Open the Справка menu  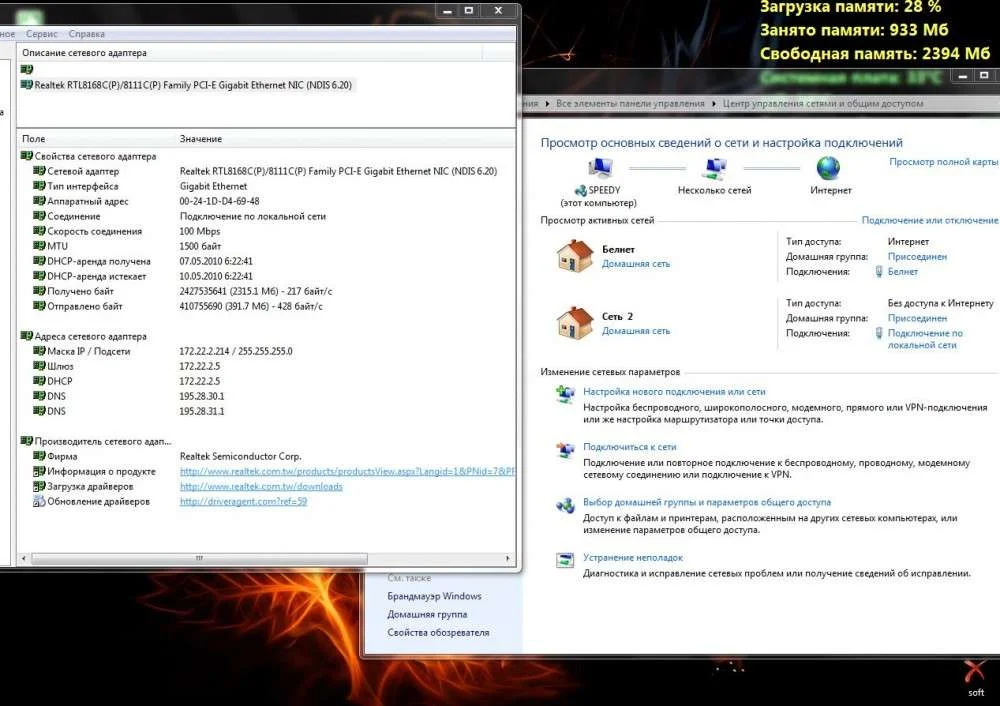86,34
